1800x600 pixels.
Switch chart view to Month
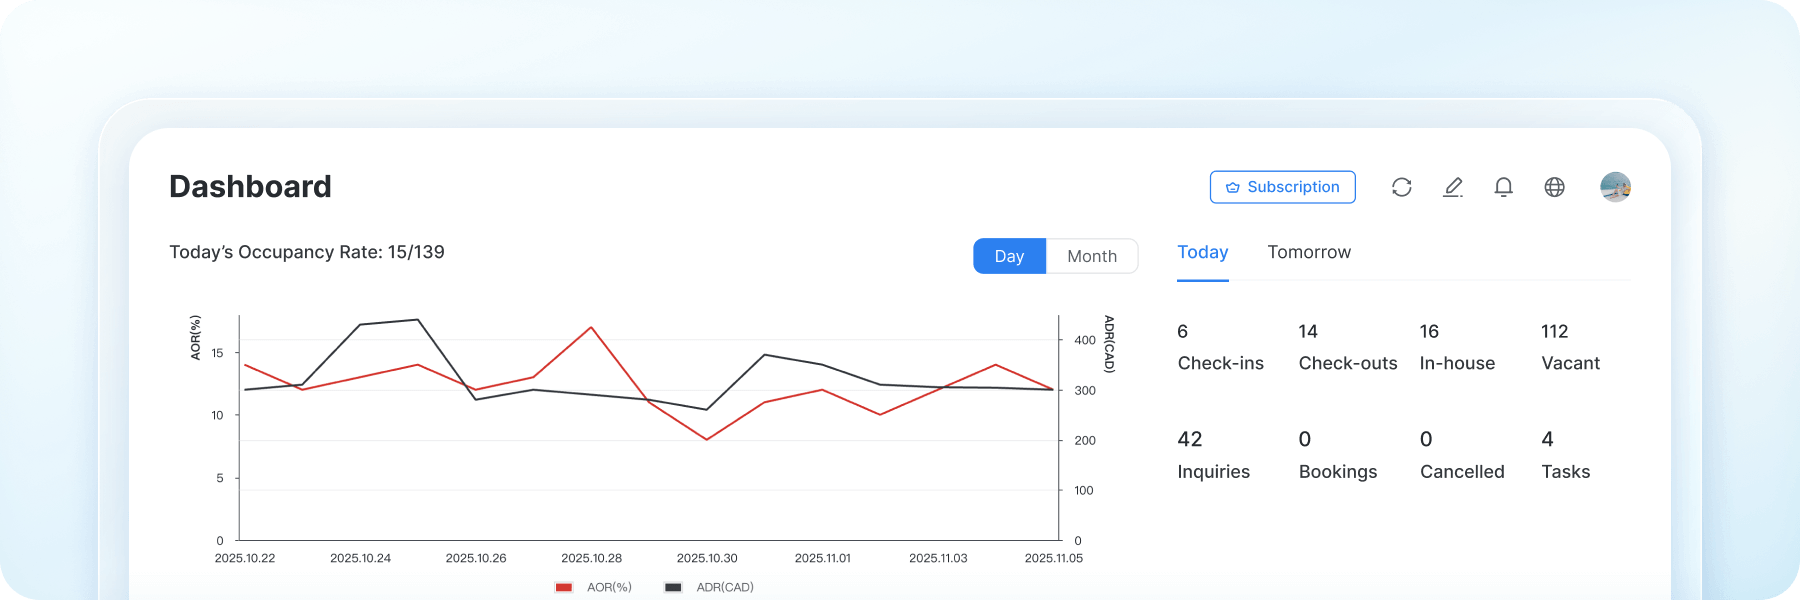coord(1091,256)
